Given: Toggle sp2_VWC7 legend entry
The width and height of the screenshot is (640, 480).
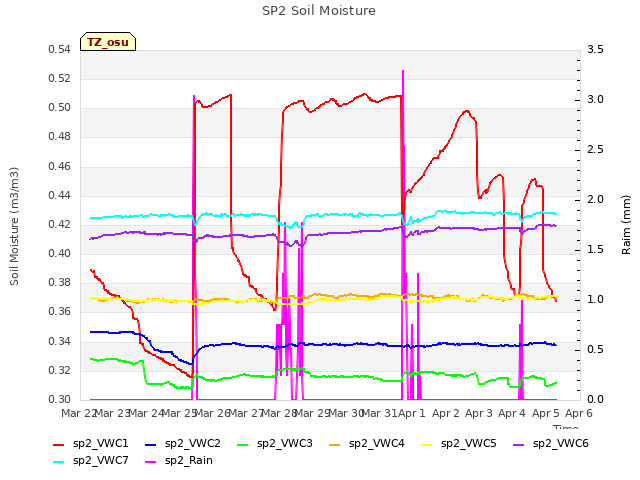Looking at the screenshot, I should point(91,461).
